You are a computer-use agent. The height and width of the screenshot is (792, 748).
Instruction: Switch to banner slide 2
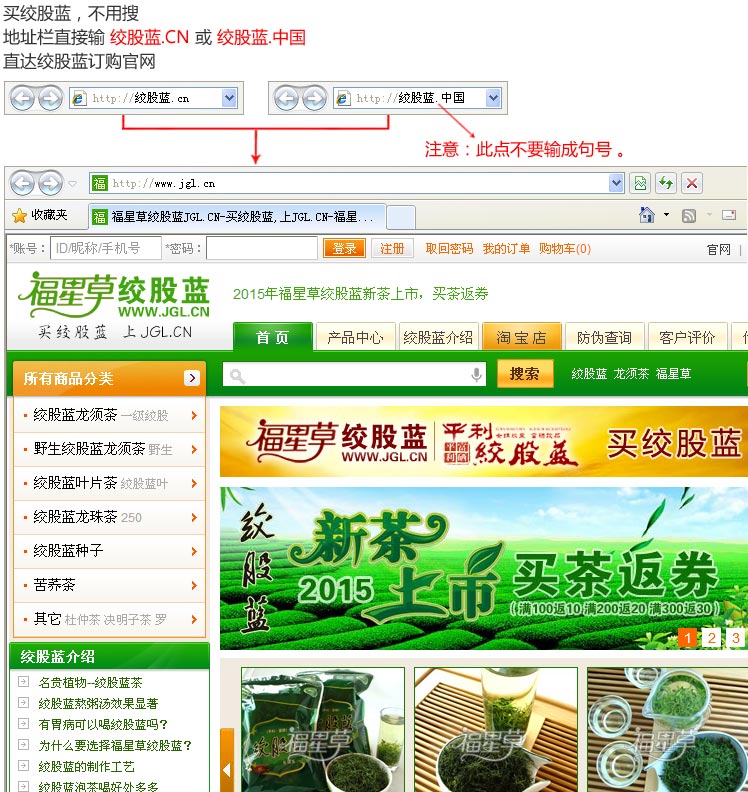712,638
